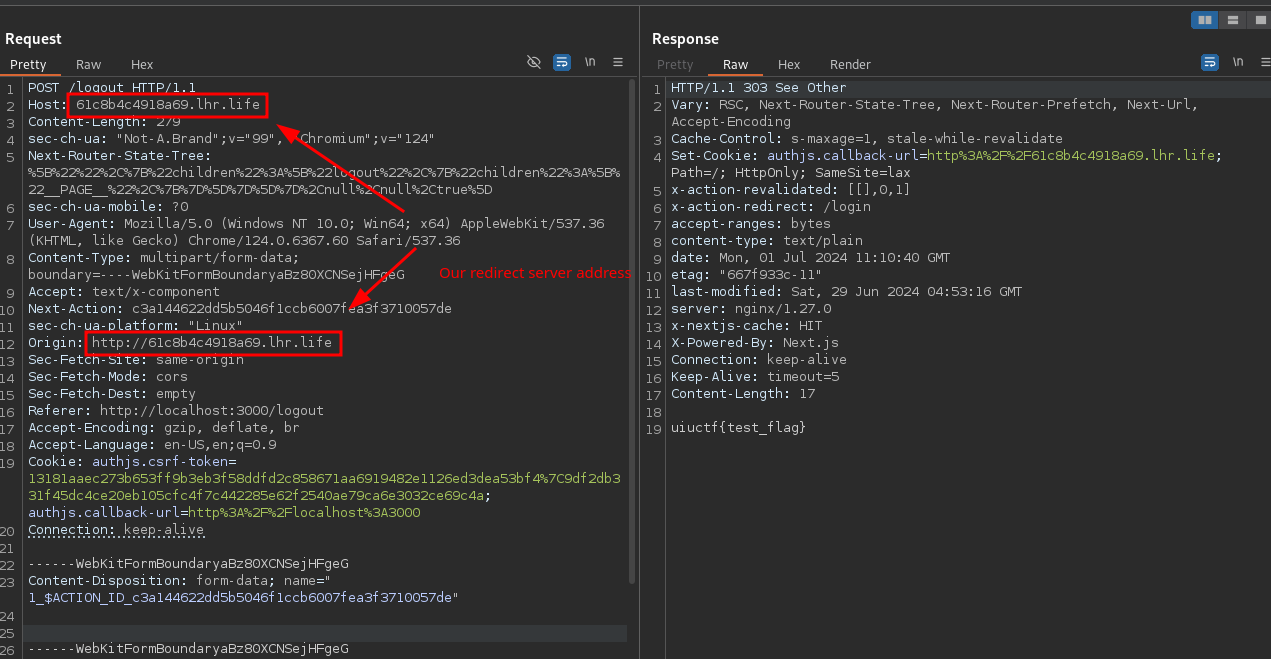Image resolution: width=1271 pixels, height=659 pixels.
Task: Click the Referer http://localhost:3000/logout line
Action: 176,410
